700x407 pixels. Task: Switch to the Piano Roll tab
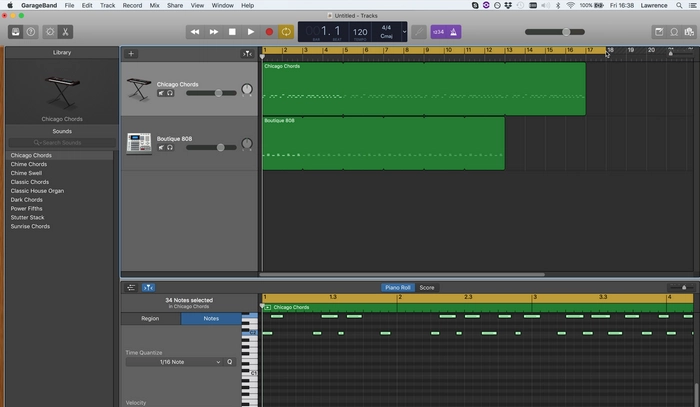(398, 287)
